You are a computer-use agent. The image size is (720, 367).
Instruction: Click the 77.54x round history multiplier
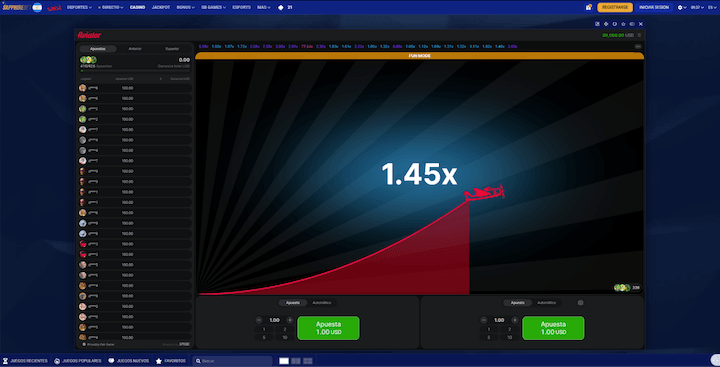coord(307,46)
